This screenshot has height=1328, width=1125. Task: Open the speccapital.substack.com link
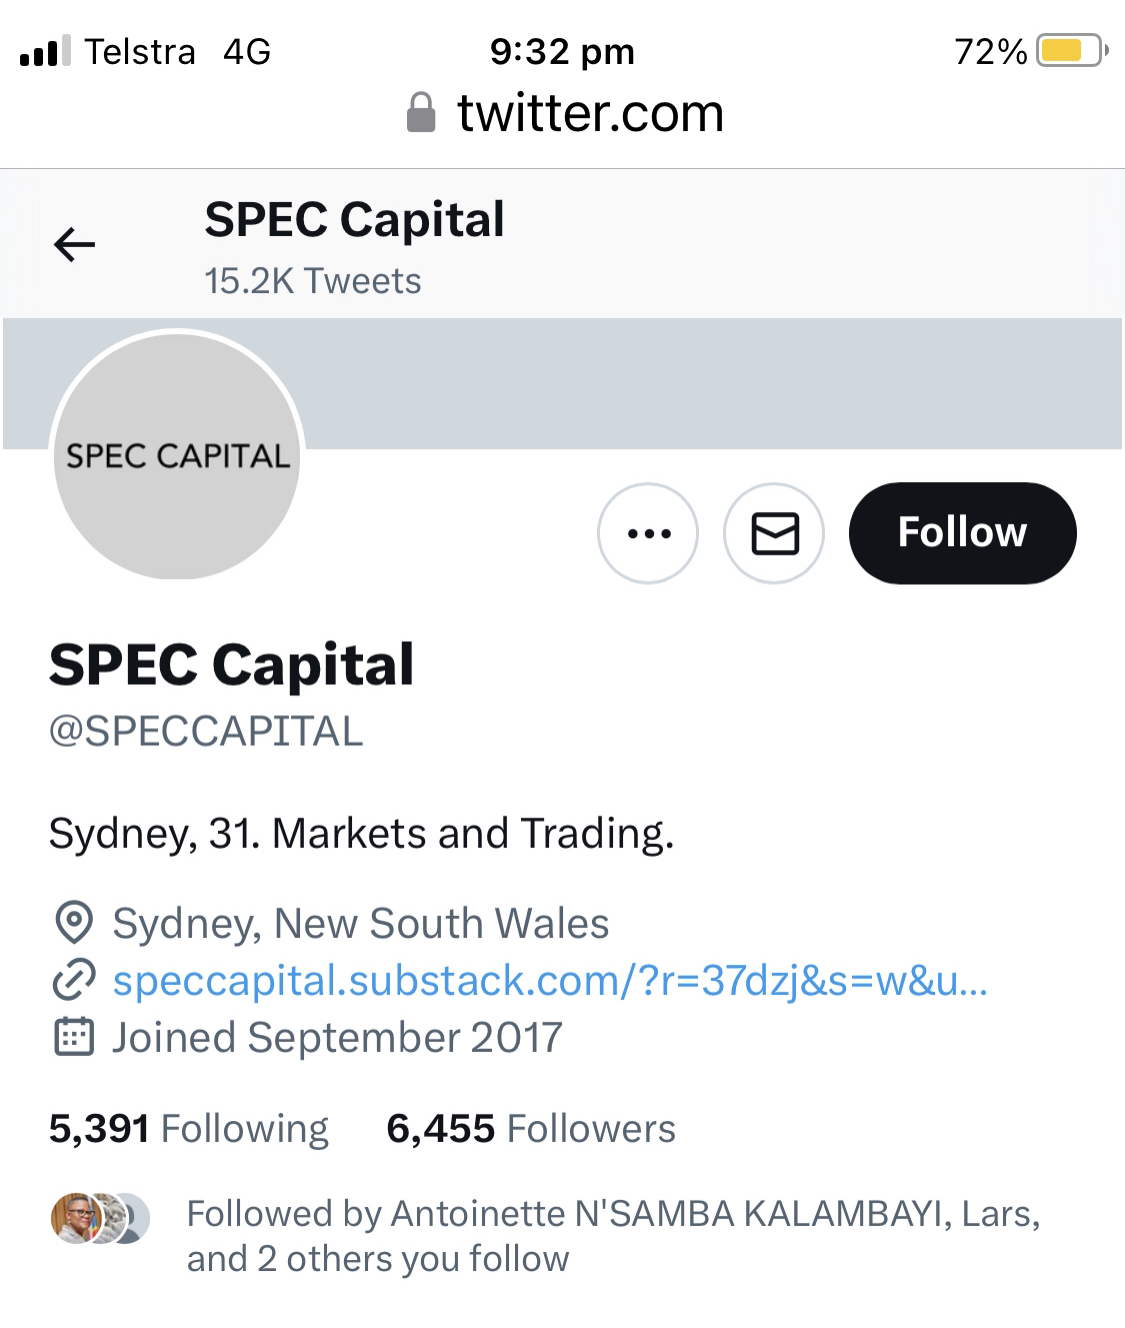(x=549, y=981)
